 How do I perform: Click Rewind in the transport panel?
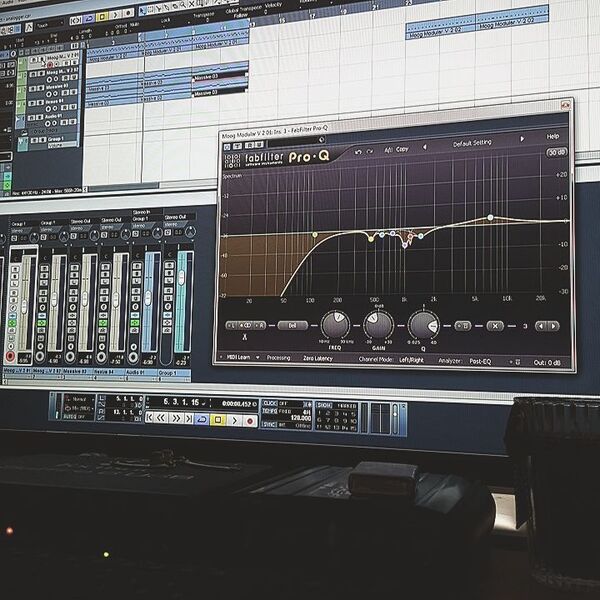(x=161, y=418)
